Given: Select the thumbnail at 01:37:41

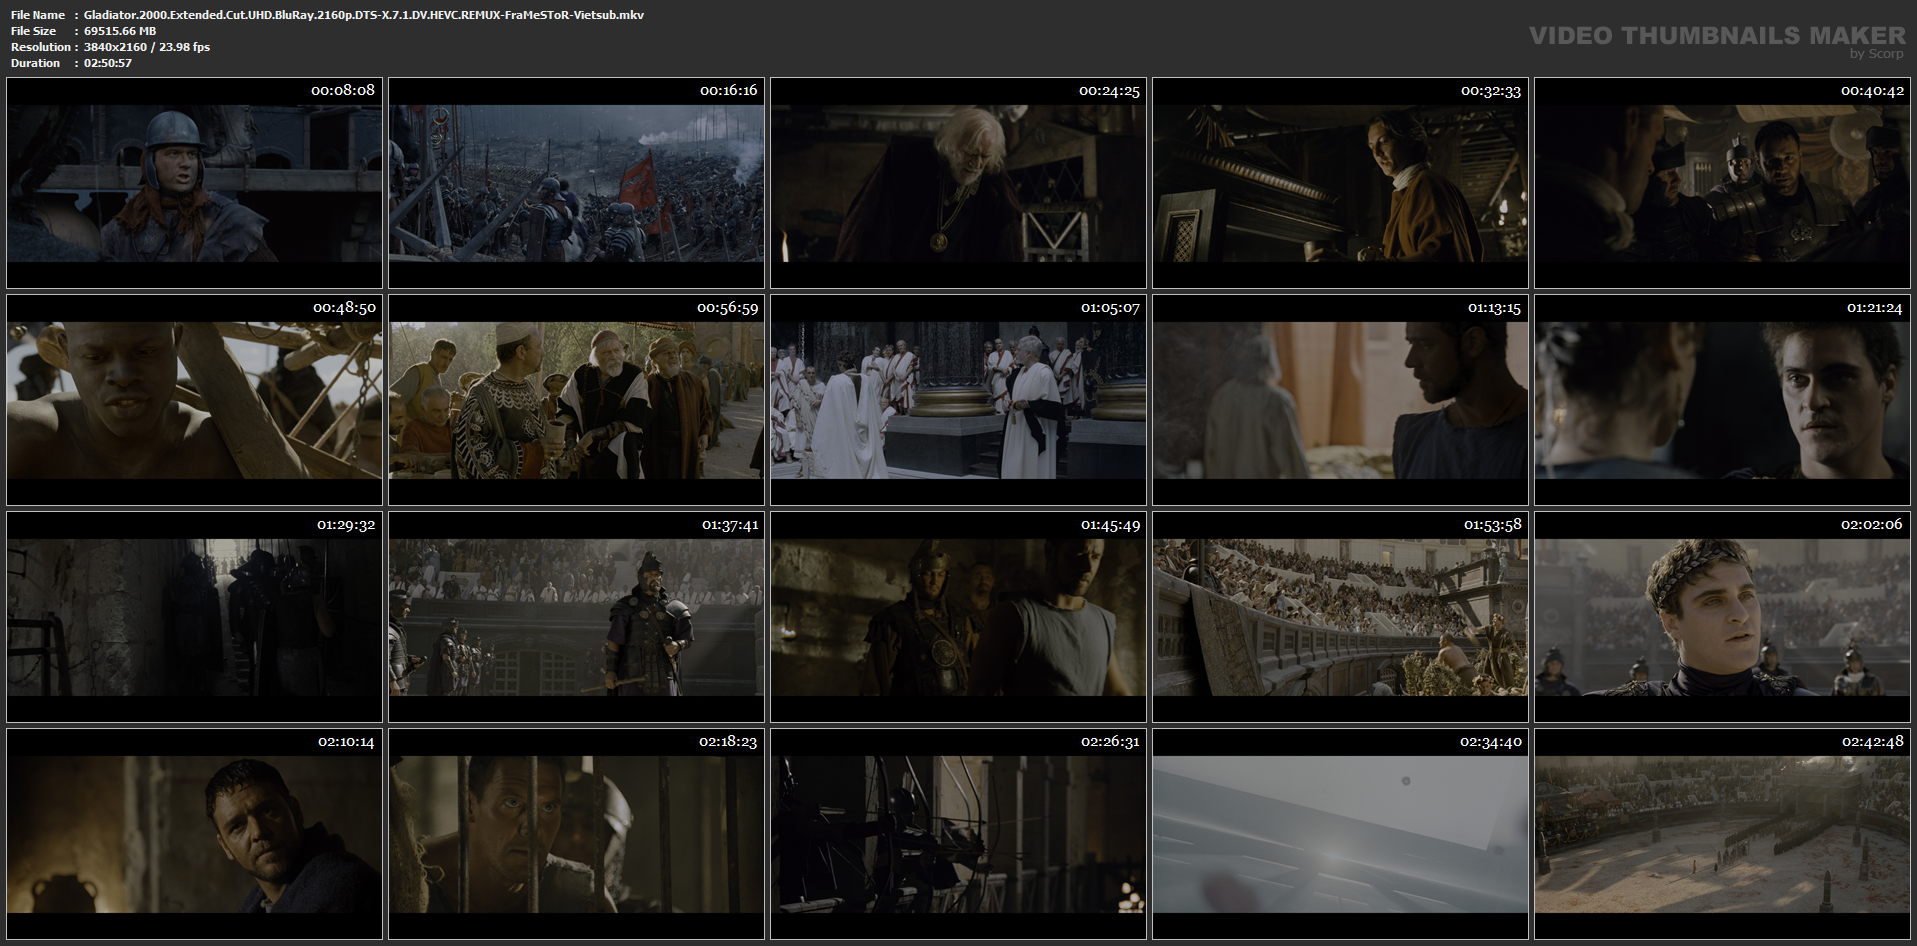Looking at the screenshot, I should click(x=576, y=617).
